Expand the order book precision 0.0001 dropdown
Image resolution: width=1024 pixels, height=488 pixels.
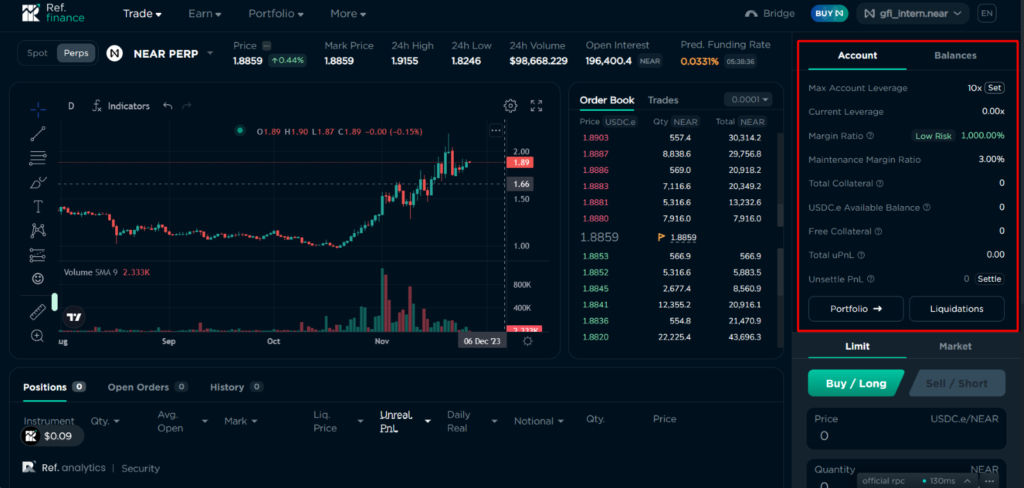click(748, 100)
